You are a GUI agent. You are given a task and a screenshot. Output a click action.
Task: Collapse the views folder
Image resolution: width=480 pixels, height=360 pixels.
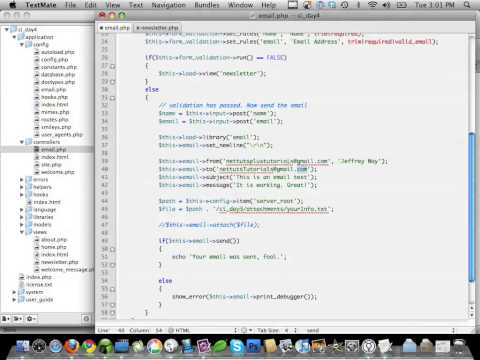(x=22, y=232)
